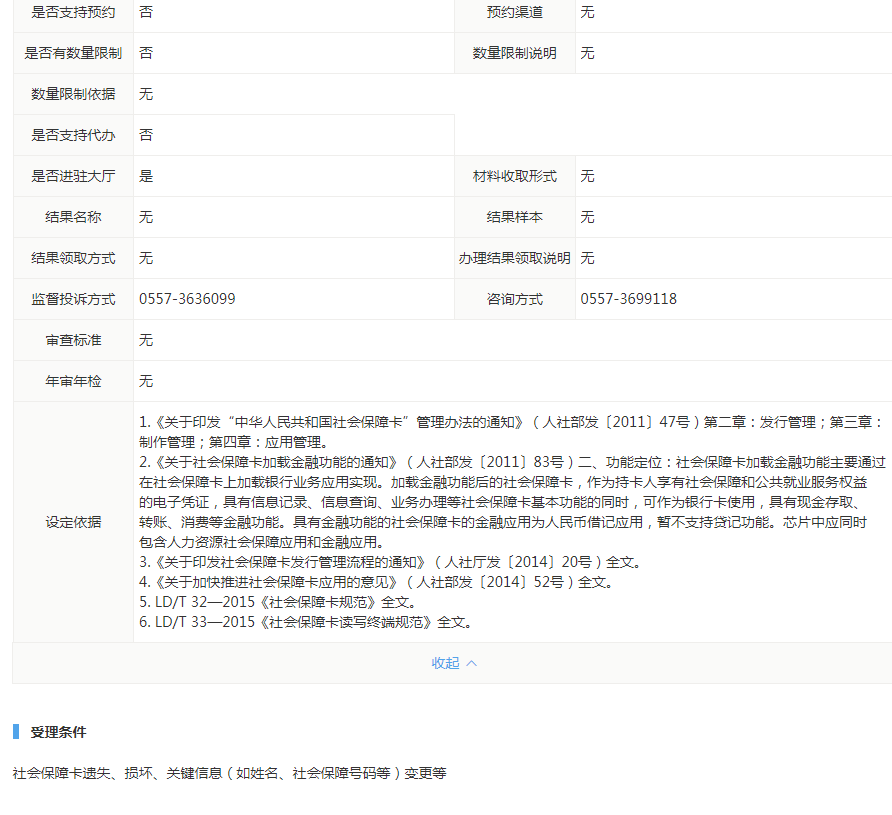Click the blue bar beside 受理条件

16,732
